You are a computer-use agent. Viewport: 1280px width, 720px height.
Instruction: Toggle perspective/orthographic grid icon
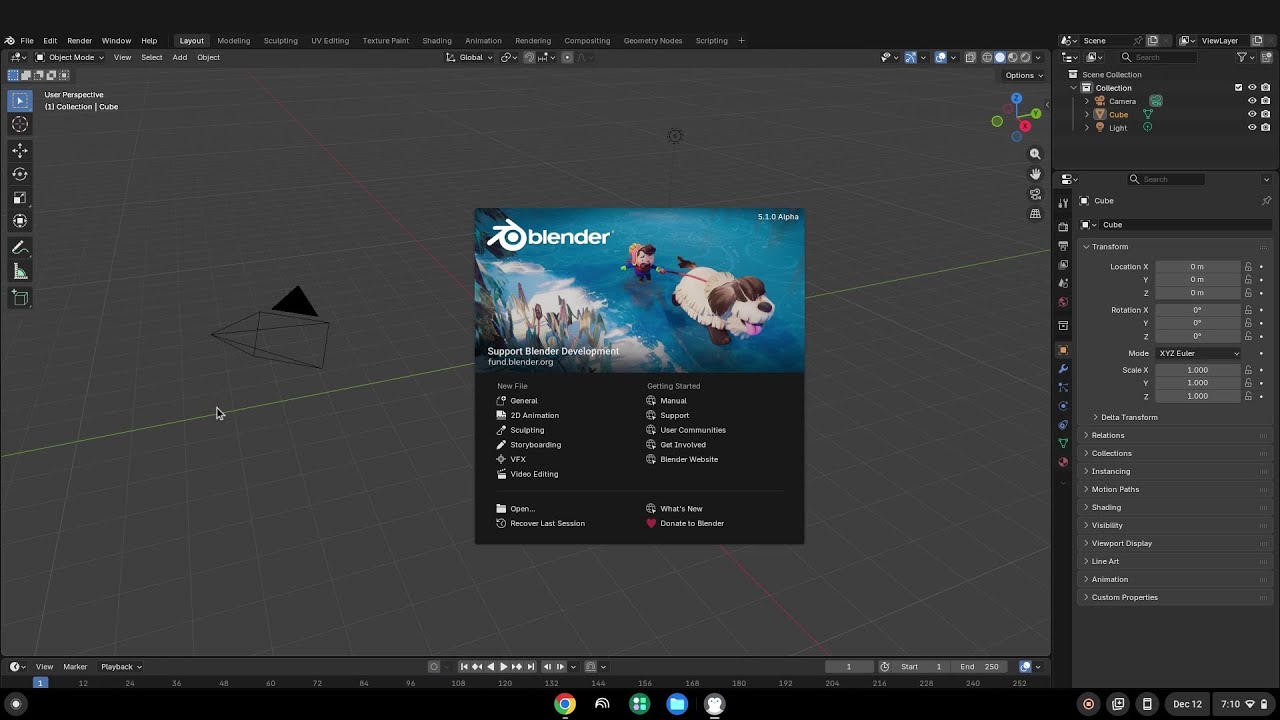pos(1035,214)
